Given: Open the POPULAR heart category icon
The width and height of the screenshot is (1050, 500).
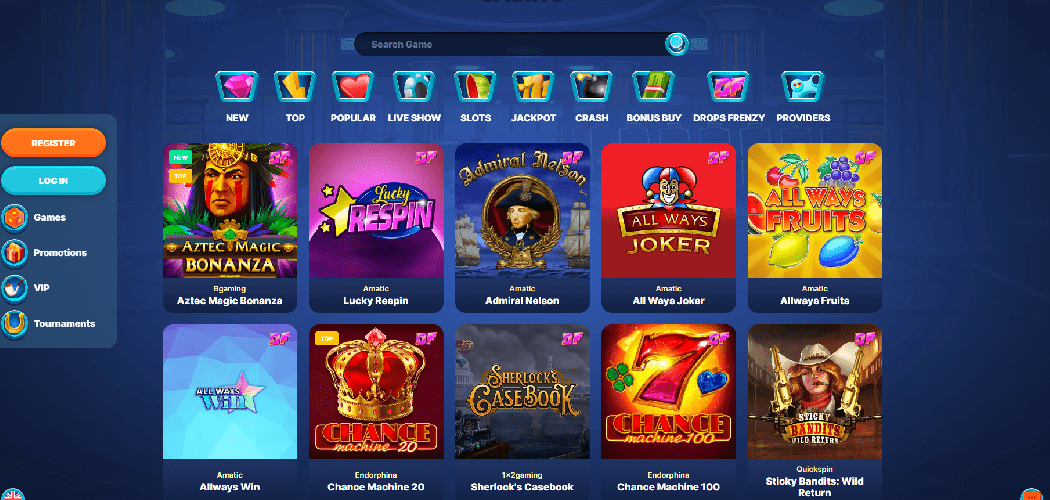Looking at the screenshot, I should (x=353, y=87).
